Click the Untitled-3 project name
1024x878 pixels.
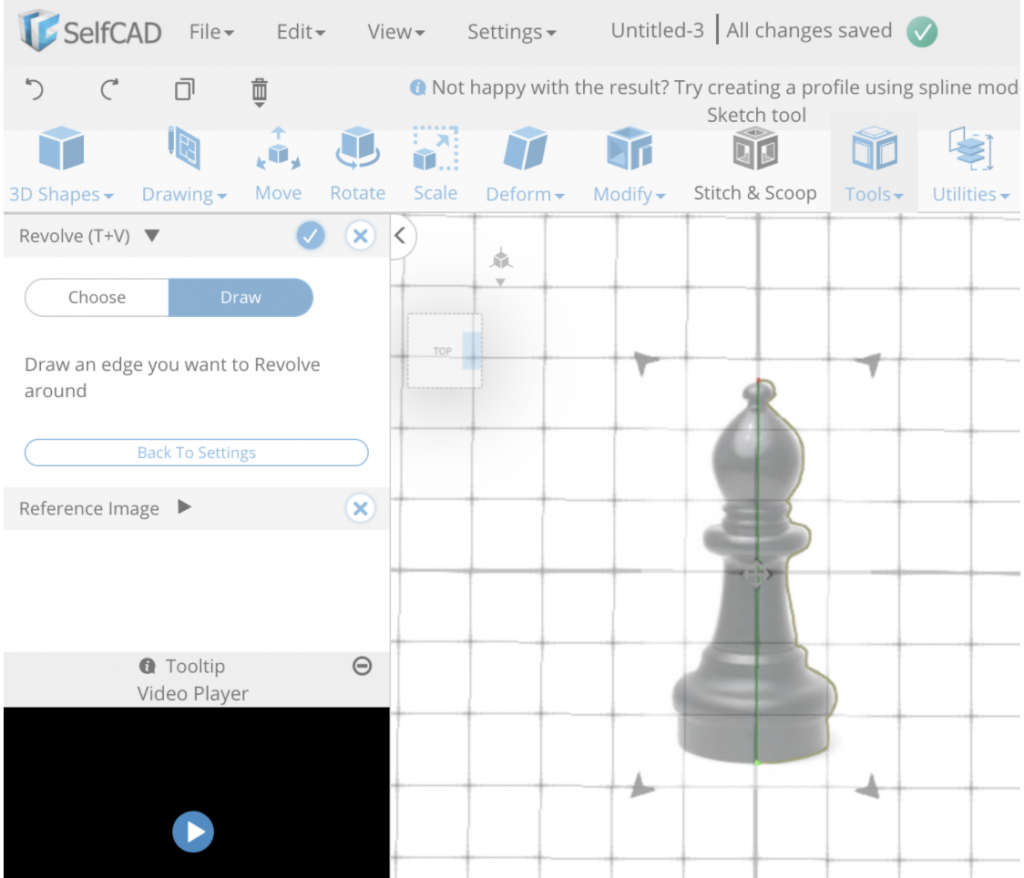click(x=657, y=30)
